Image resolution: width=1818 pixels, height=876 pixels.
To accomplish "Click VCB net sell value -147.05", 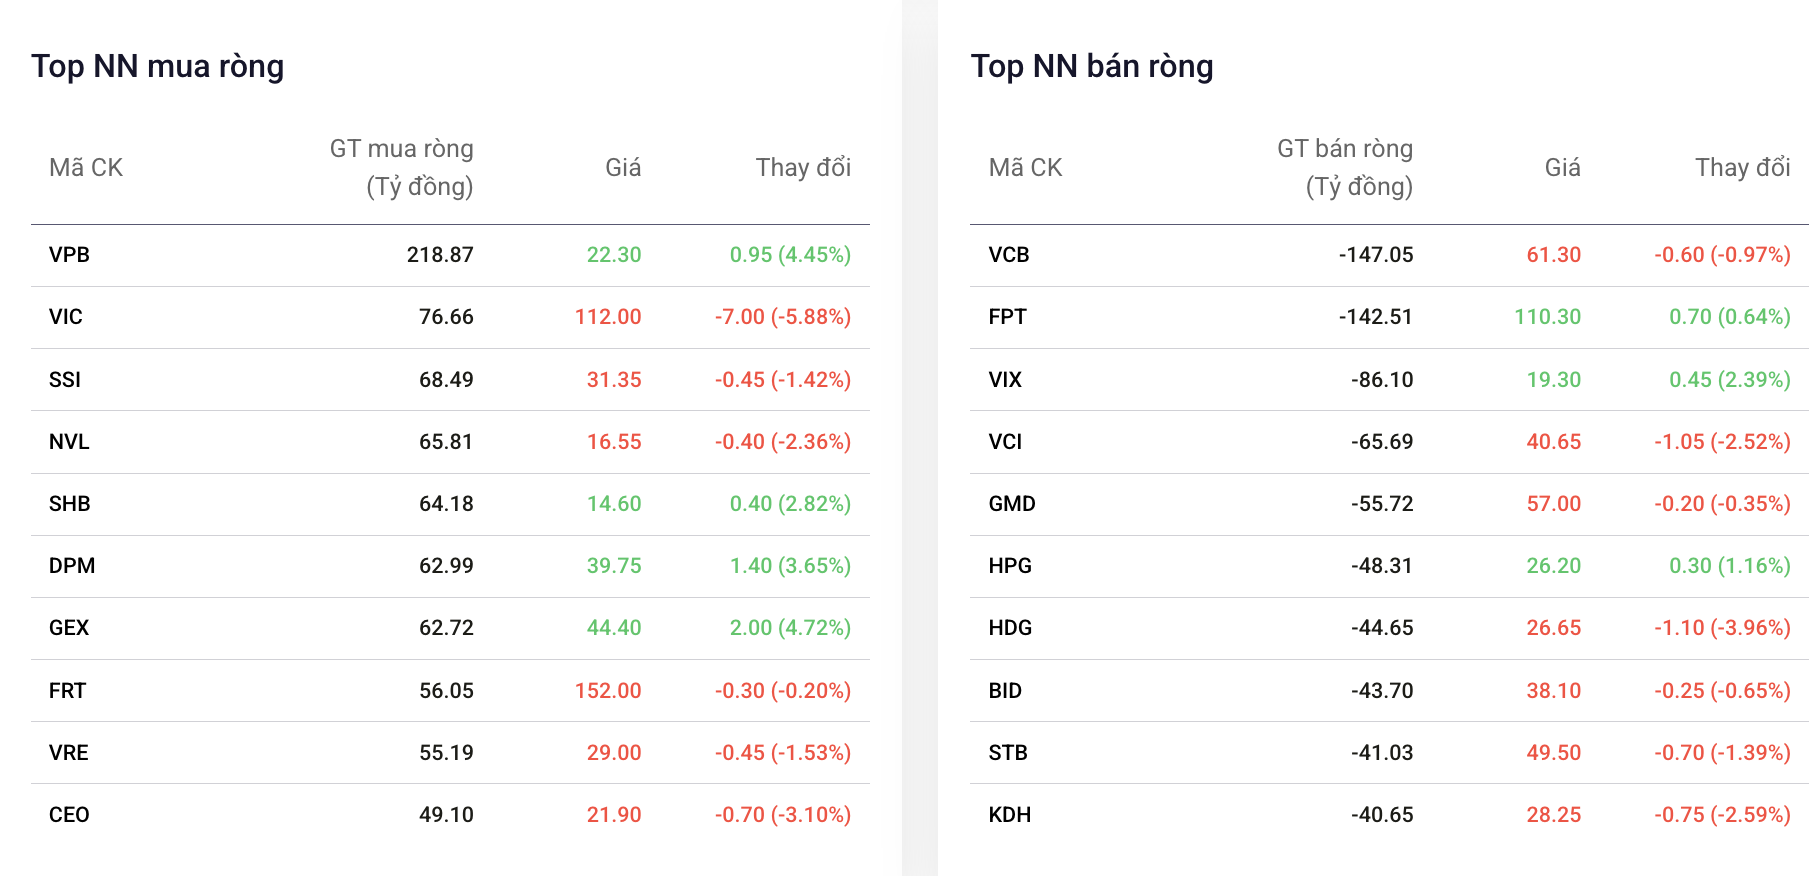I will click(1376, 255).
